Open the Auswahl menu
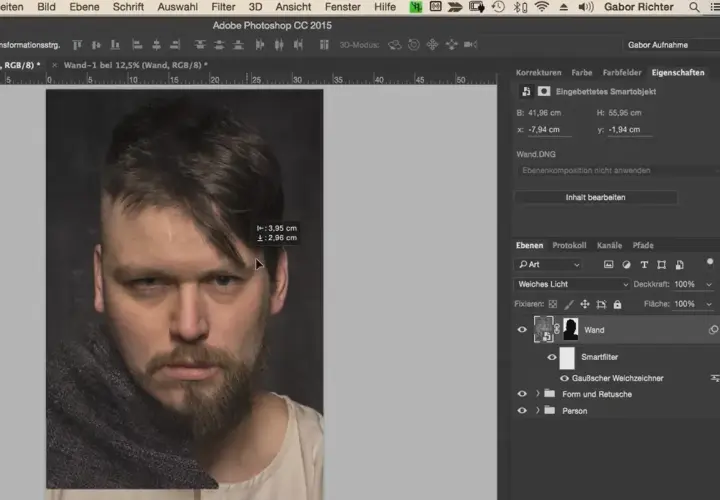The height and width of the screenshot is (500, 720). coord(177,7)
